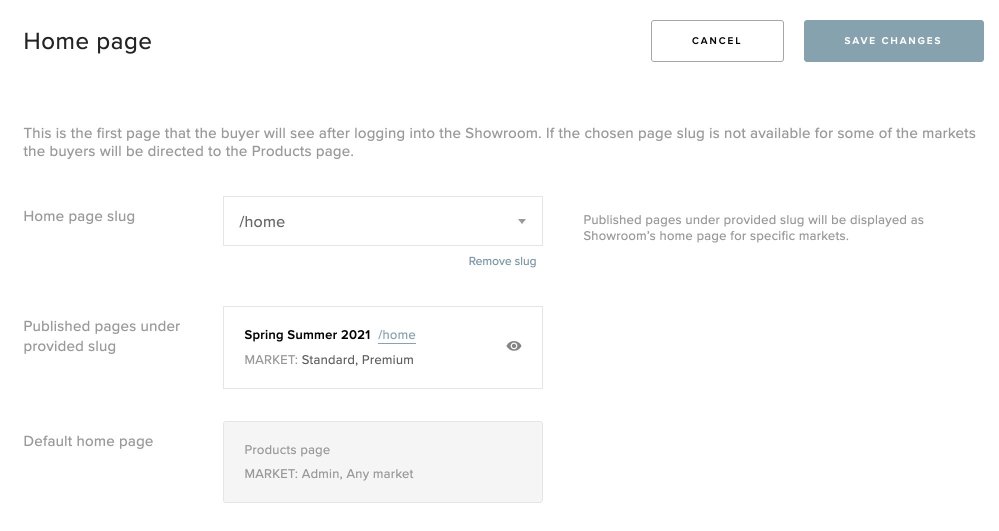Viewport: 999px width, 531px height.
Task: Click the "Products page" text
Action: [x=287, y=450]
